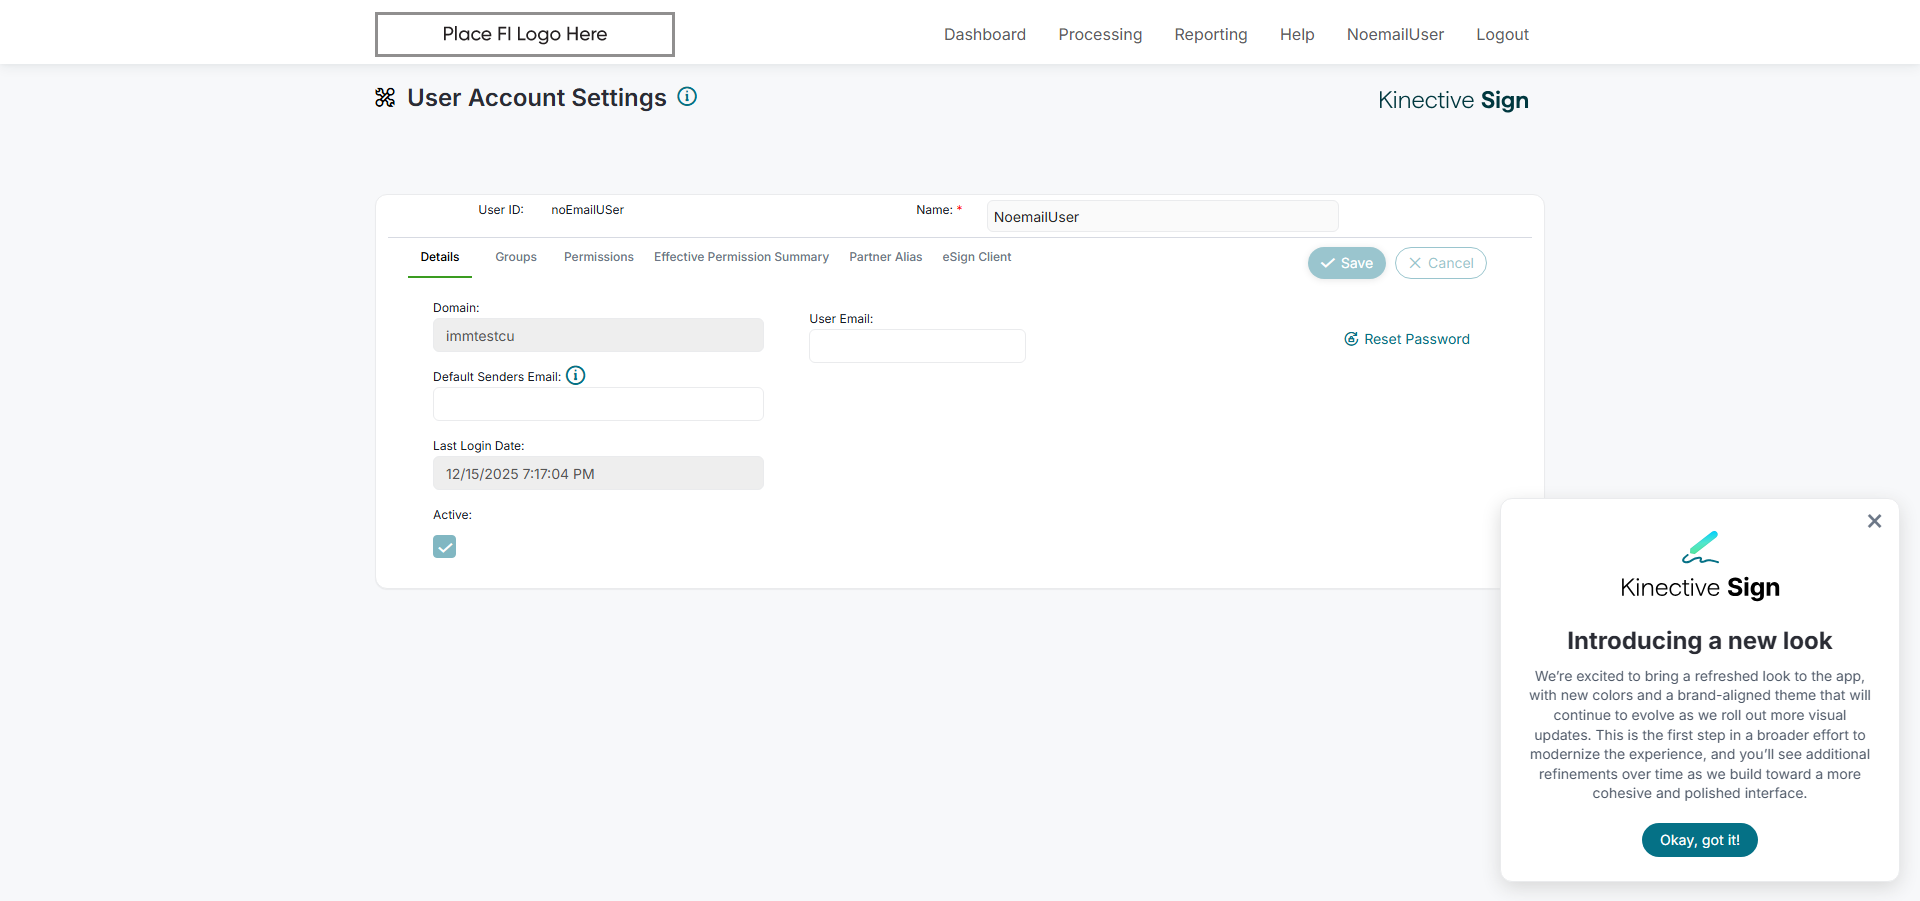Open the NoemailUser account menu

tap(1395, 34)
